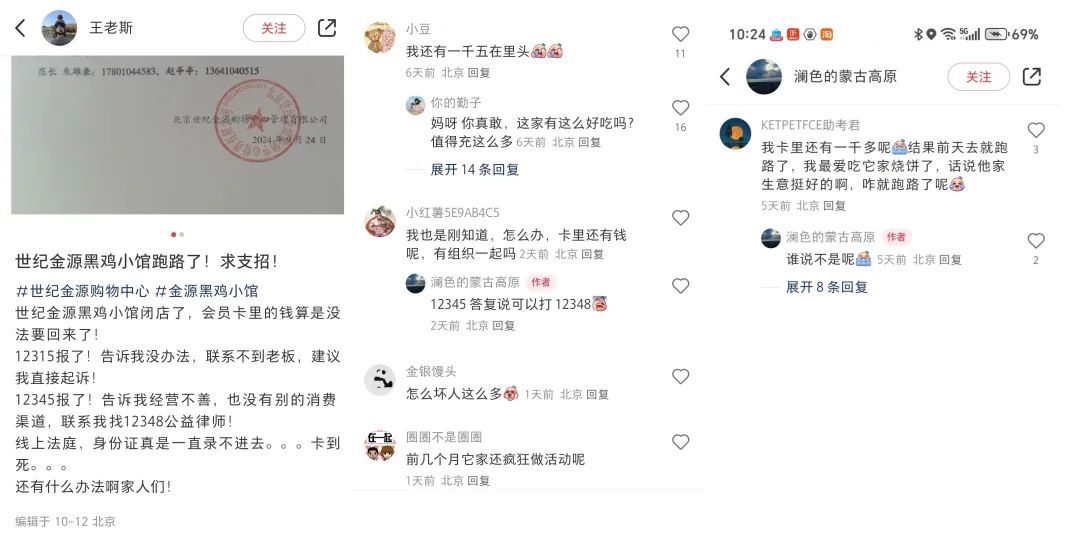1080x543 pixels.
Task: Follow 王老斯 with 关注 button
Action: pyautogui.click(x=274, y=28)
